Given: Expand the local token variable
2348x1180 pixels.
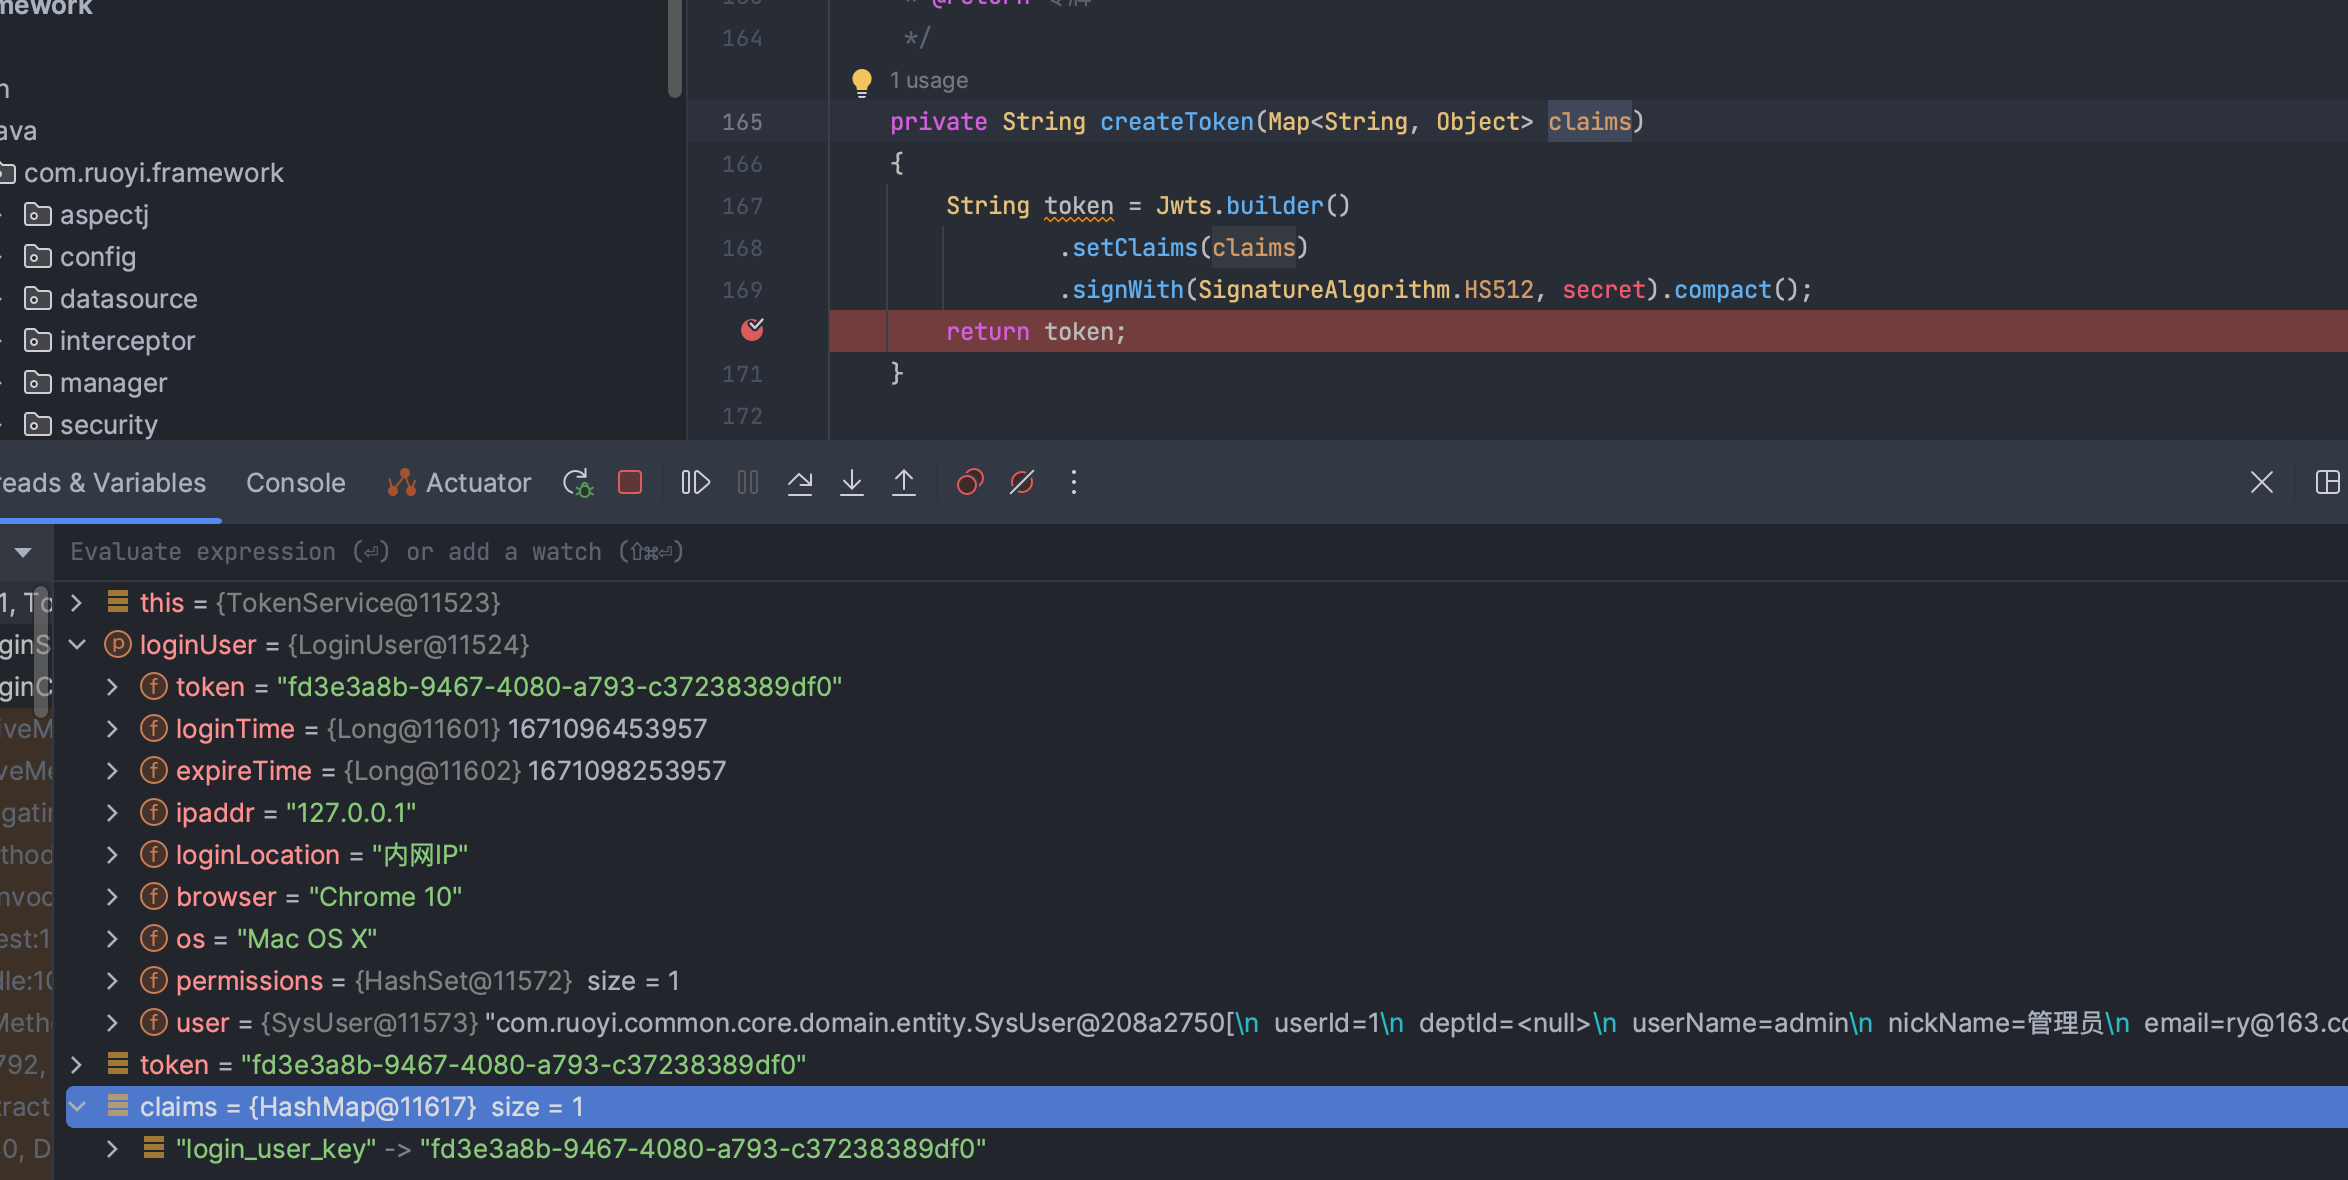Looking at the screenshot, I should [76, 1065].
